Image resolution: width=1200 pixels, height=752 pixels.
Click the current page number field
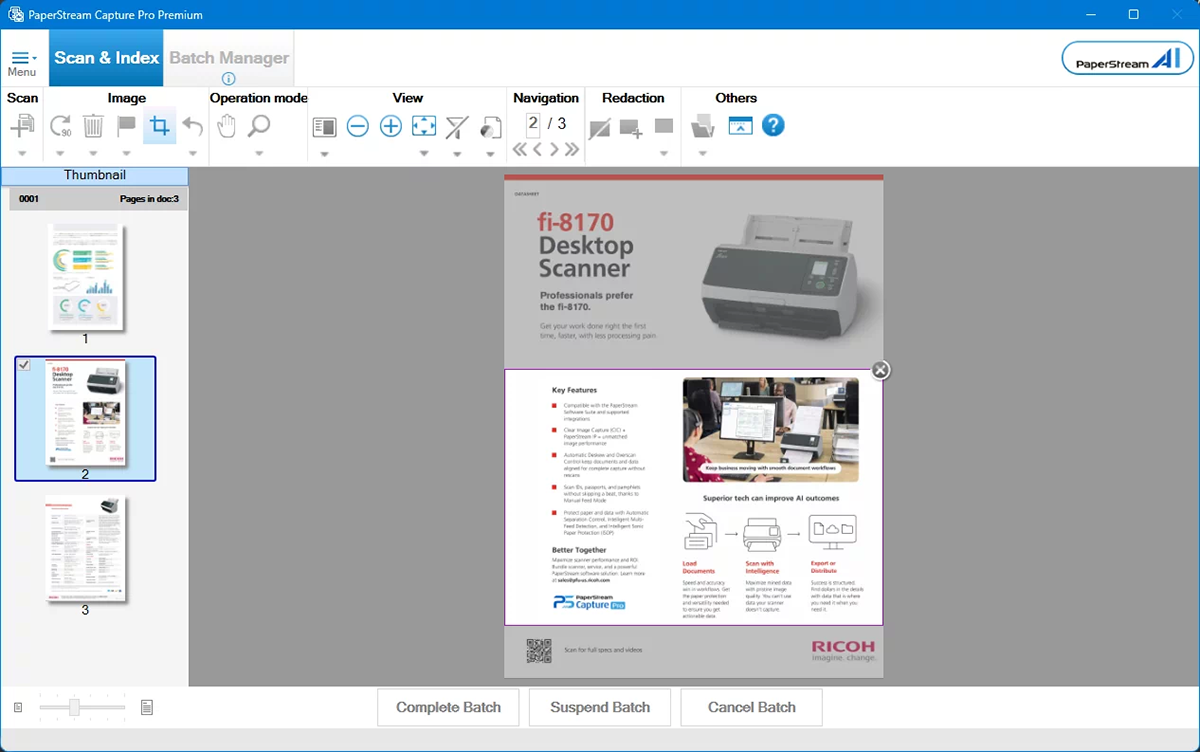(x=533, y=123)
